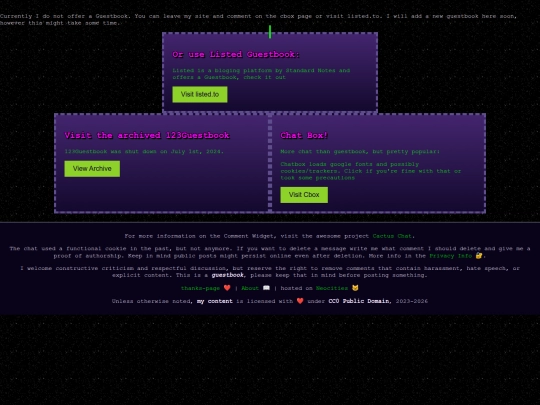Select the heading 'Visit the archived 123Guestbook'
The height and width of the screenshot is (405, 540).
[x=147, y=135]
